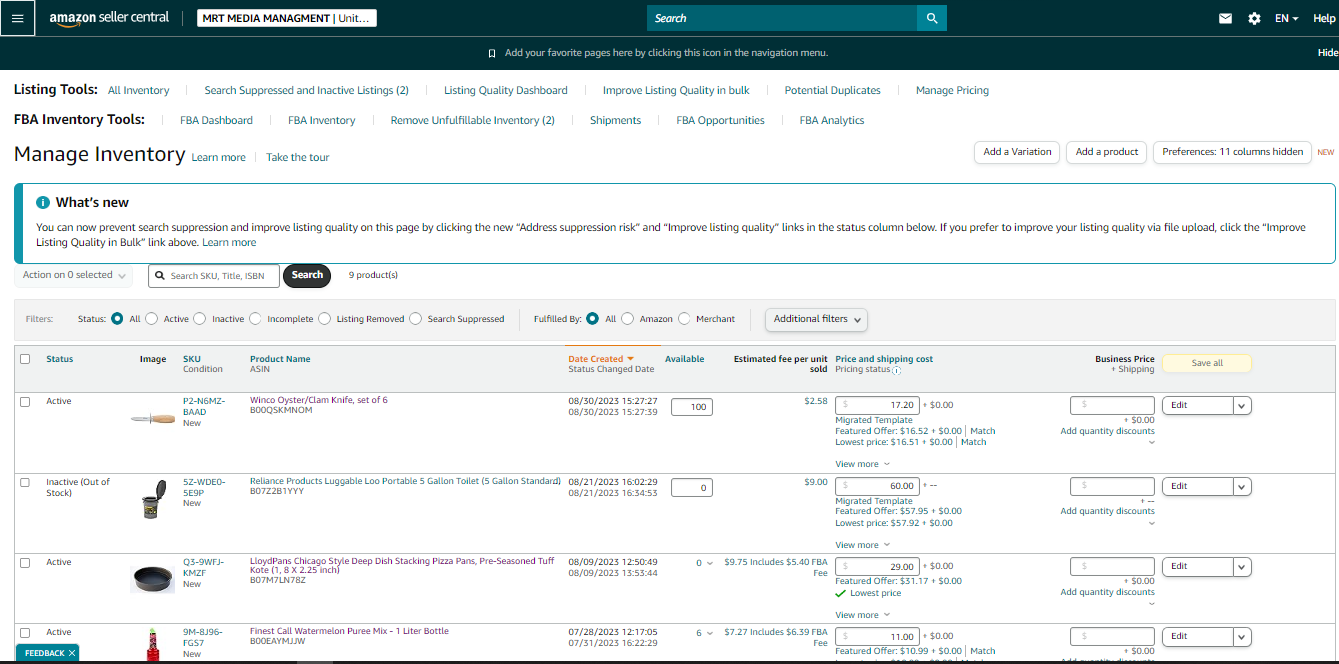Open the MRT MEDIA MANAGMENT account switcher
1339x664 pixels.
click(x=286, y=18)
